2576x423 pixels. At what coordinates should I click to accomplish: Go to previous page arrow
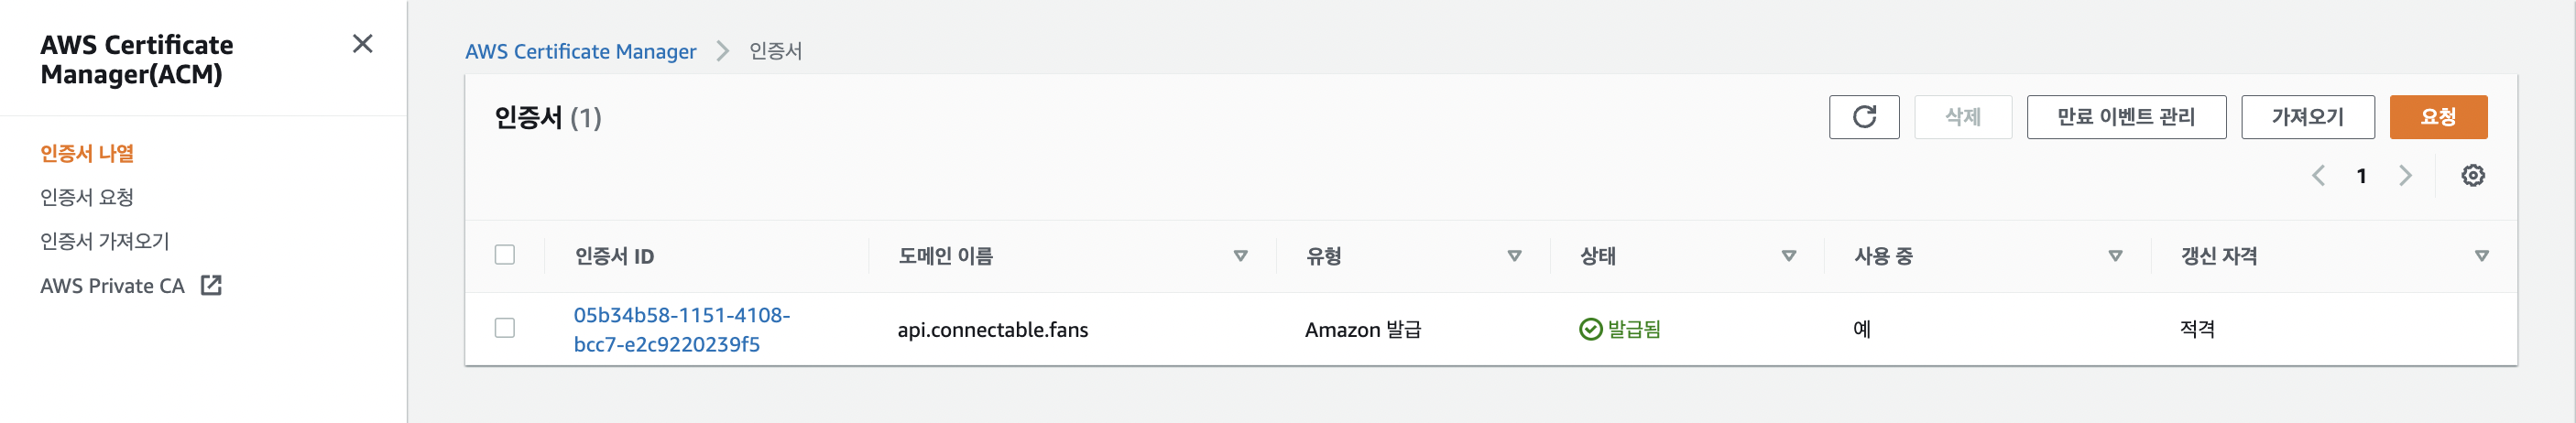click(x=2318, y=176)
